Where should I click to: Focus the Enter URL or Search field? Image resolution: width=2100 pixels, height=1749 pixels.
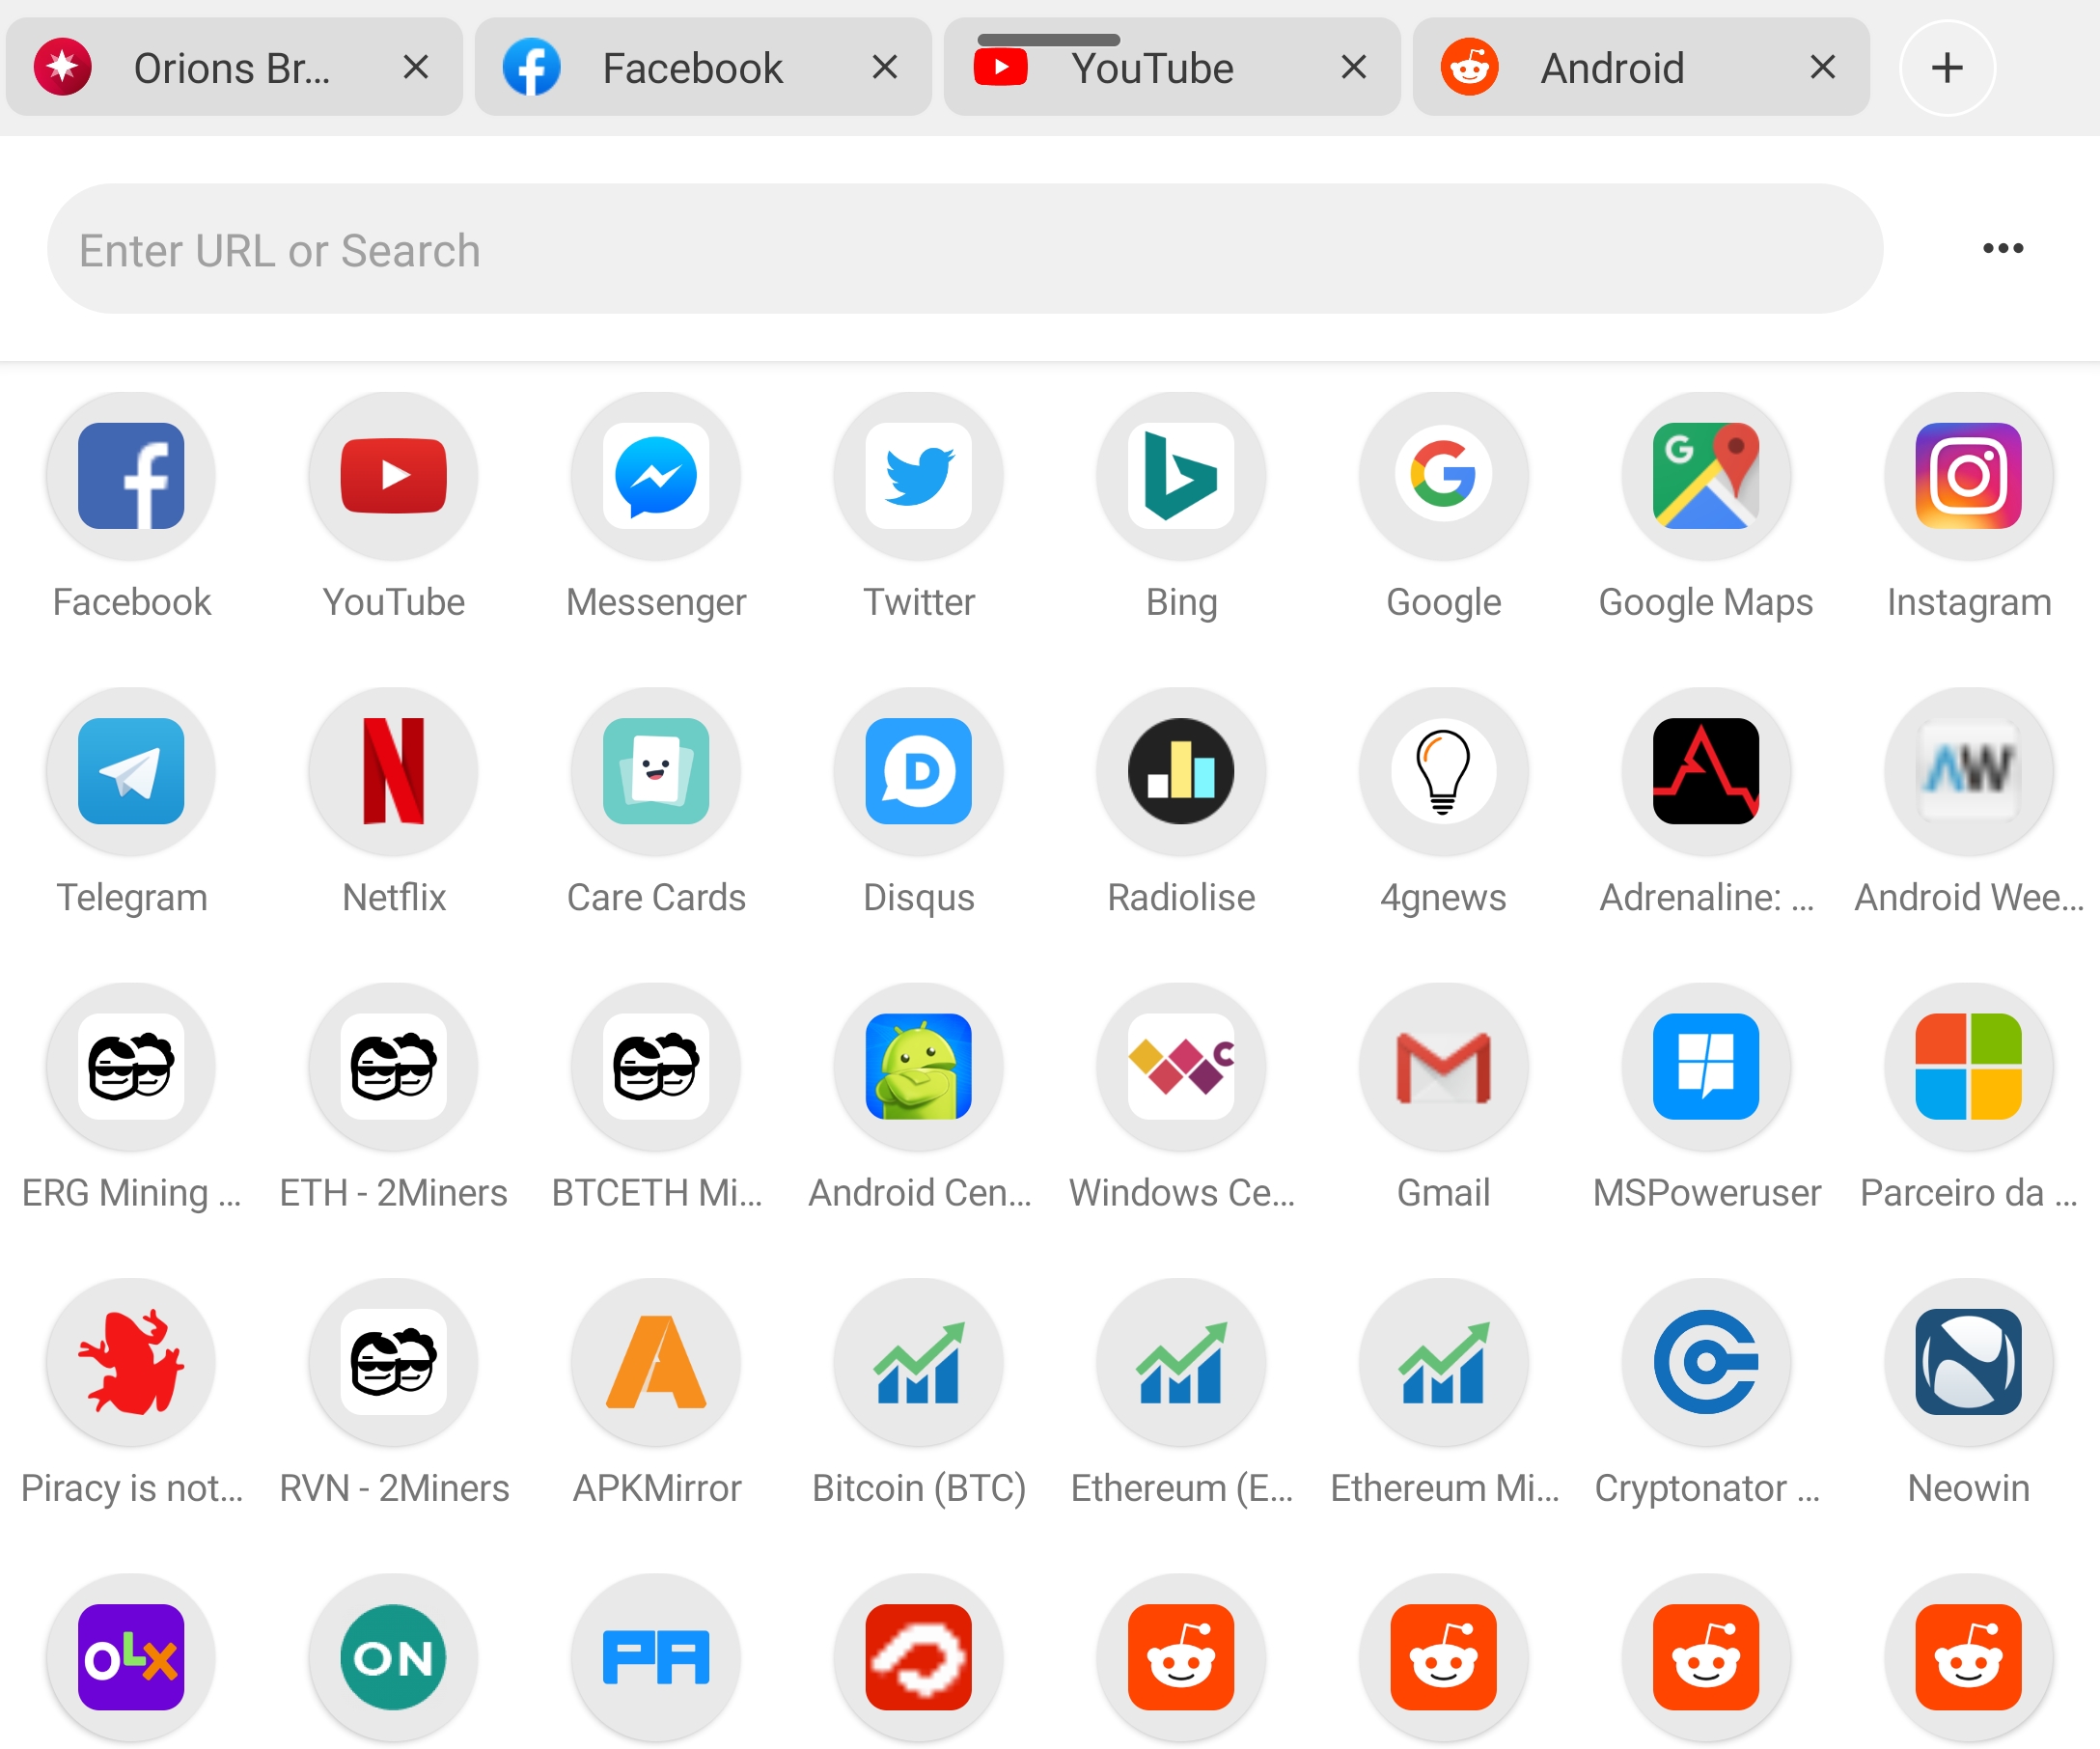click(964, 248)
